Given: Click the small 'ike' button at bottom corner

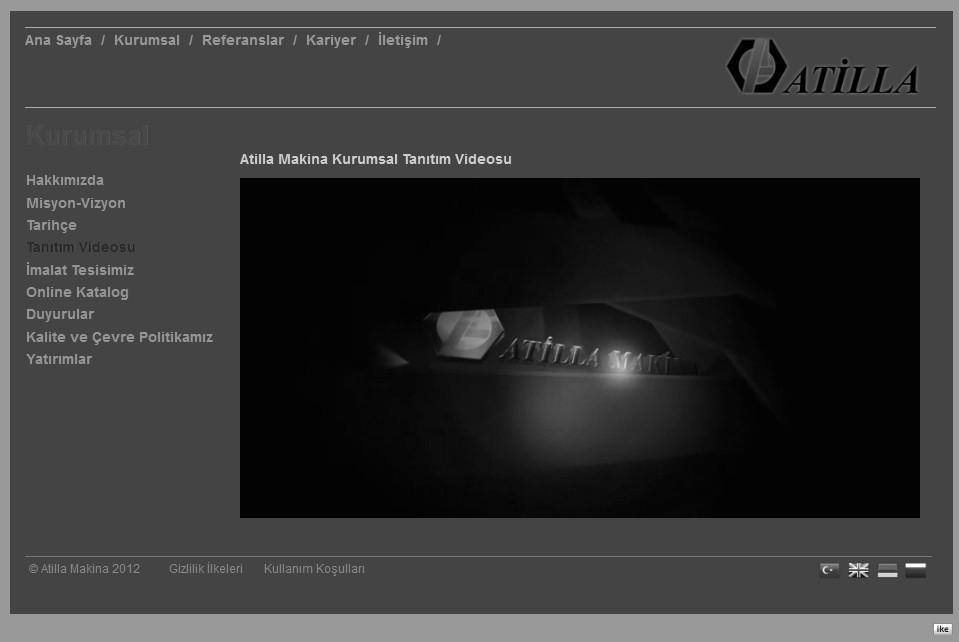Looking at the screenshot, I should pos(942,629).
